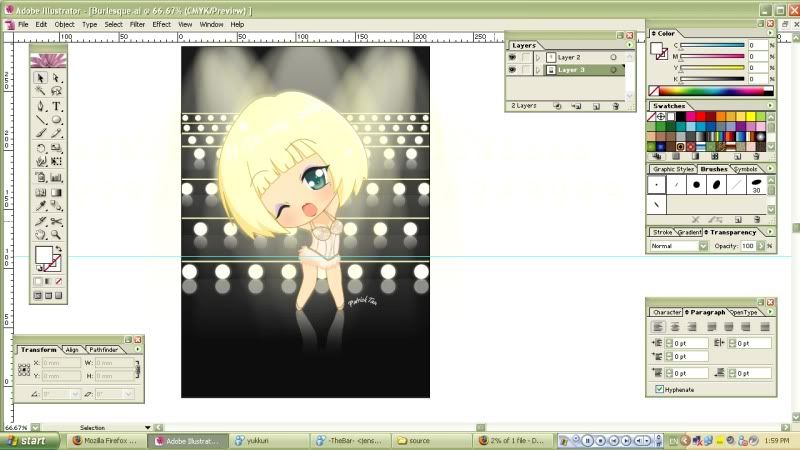Image resolution: width=800 pixels, height=450 pixels.
Task: Select the Scissors tool
Action: click(x=57, y=220)
